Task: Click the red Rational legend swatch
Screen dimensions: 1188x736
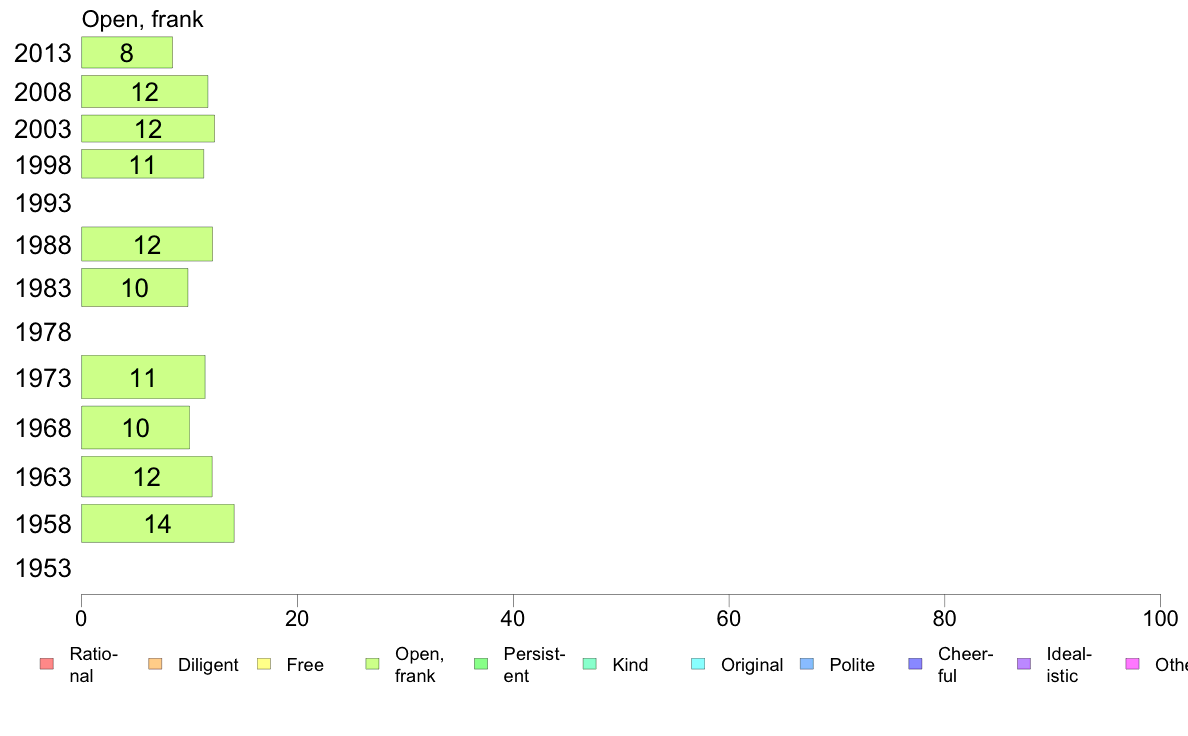Action: coord(47,664)
